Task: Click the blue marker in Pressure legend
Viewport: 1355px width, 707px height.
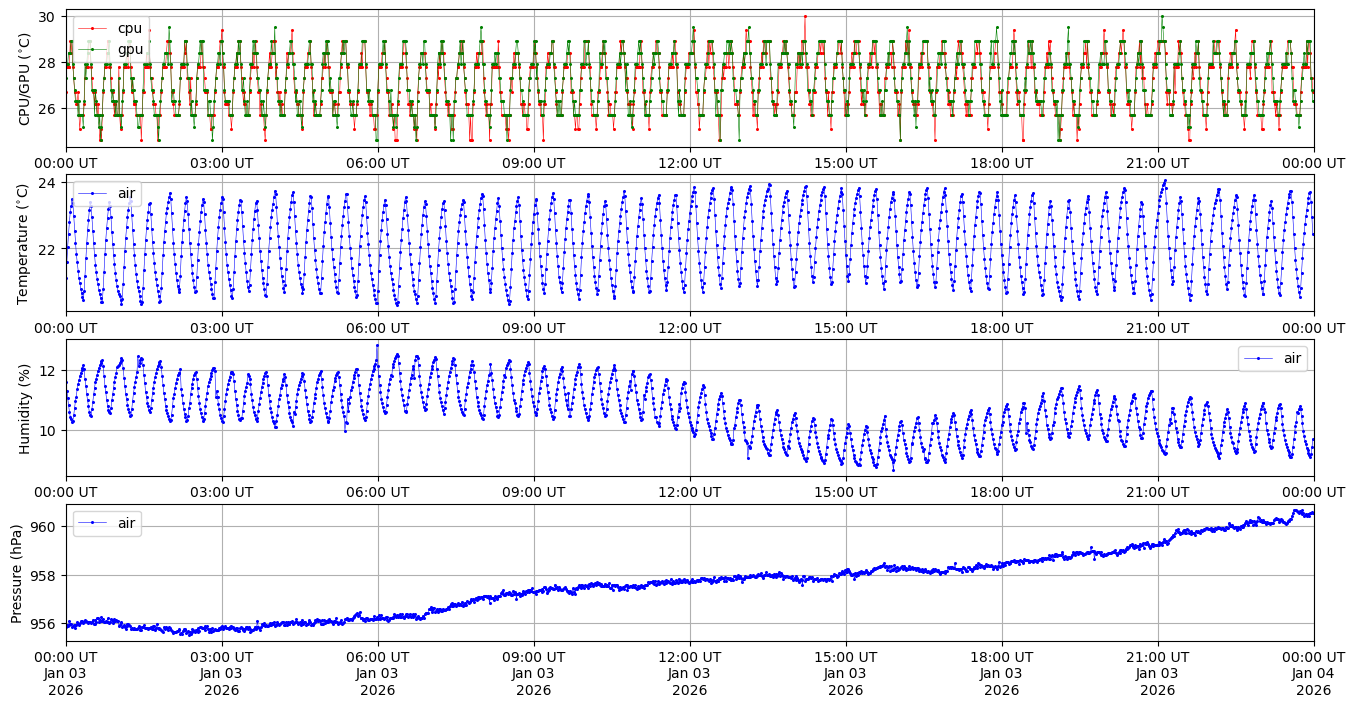Action: tap(93, 523)
